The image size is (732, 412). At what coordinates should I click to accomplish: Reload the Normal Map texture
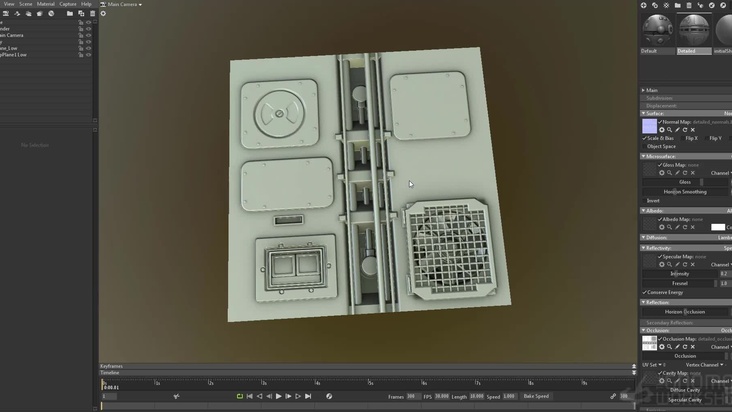(x=685, y=130)
